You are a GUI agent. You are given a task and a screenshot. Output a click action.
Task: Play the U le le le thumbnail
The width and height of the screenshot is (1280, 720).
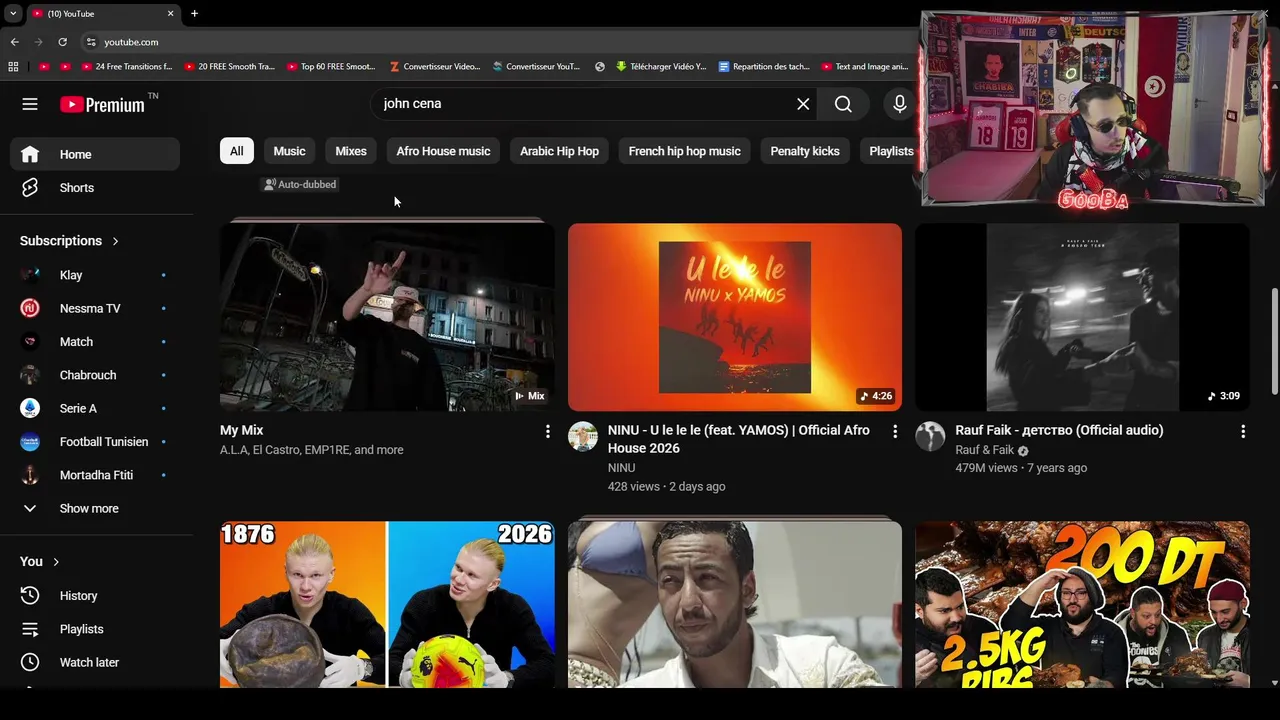(x=735, y=317)
